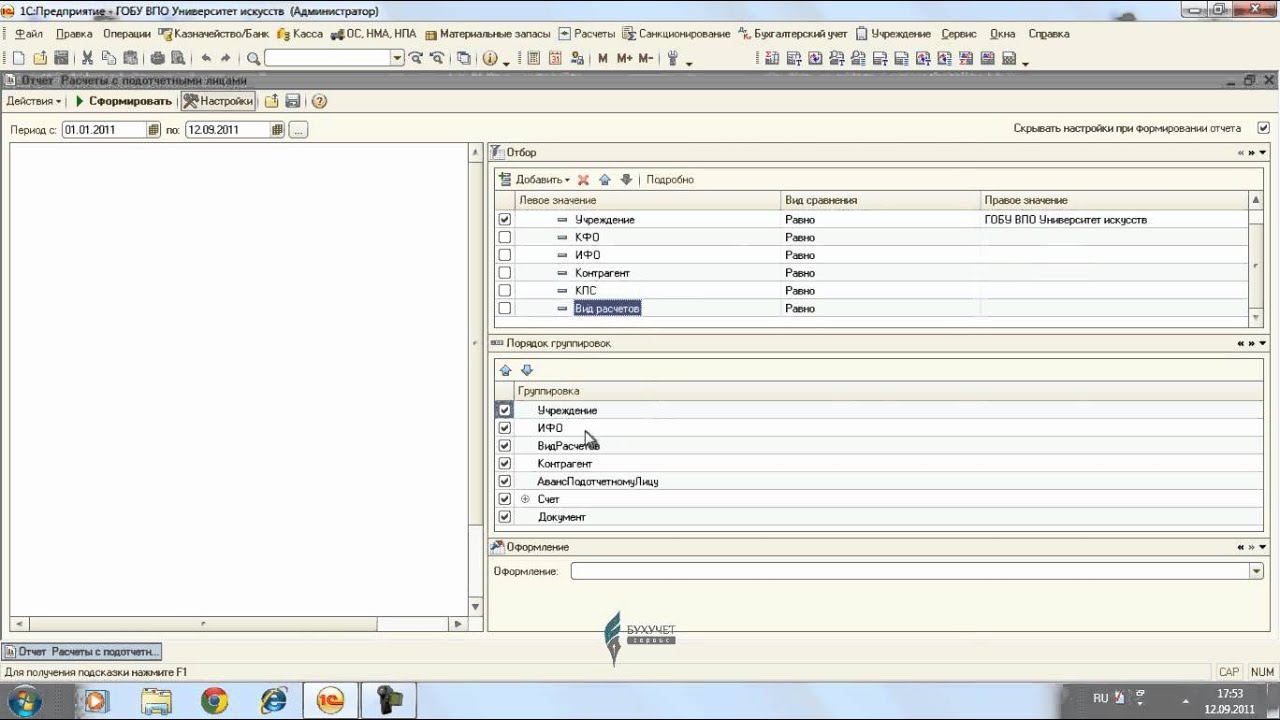The width and height of the screenshot is (1280, 720).
Task: Click the horizontal scrollbar of report area
Action: [x=237, y=624]
